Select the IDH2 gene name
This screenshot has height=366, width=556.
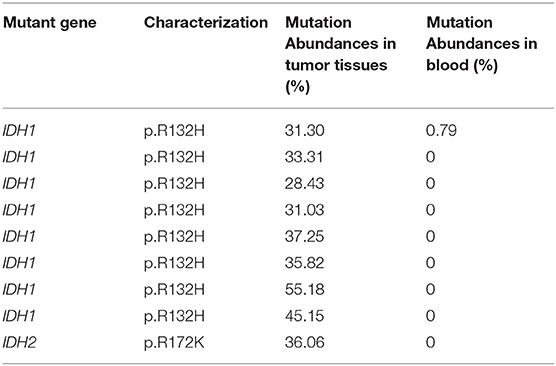click(x=19, y=342)
